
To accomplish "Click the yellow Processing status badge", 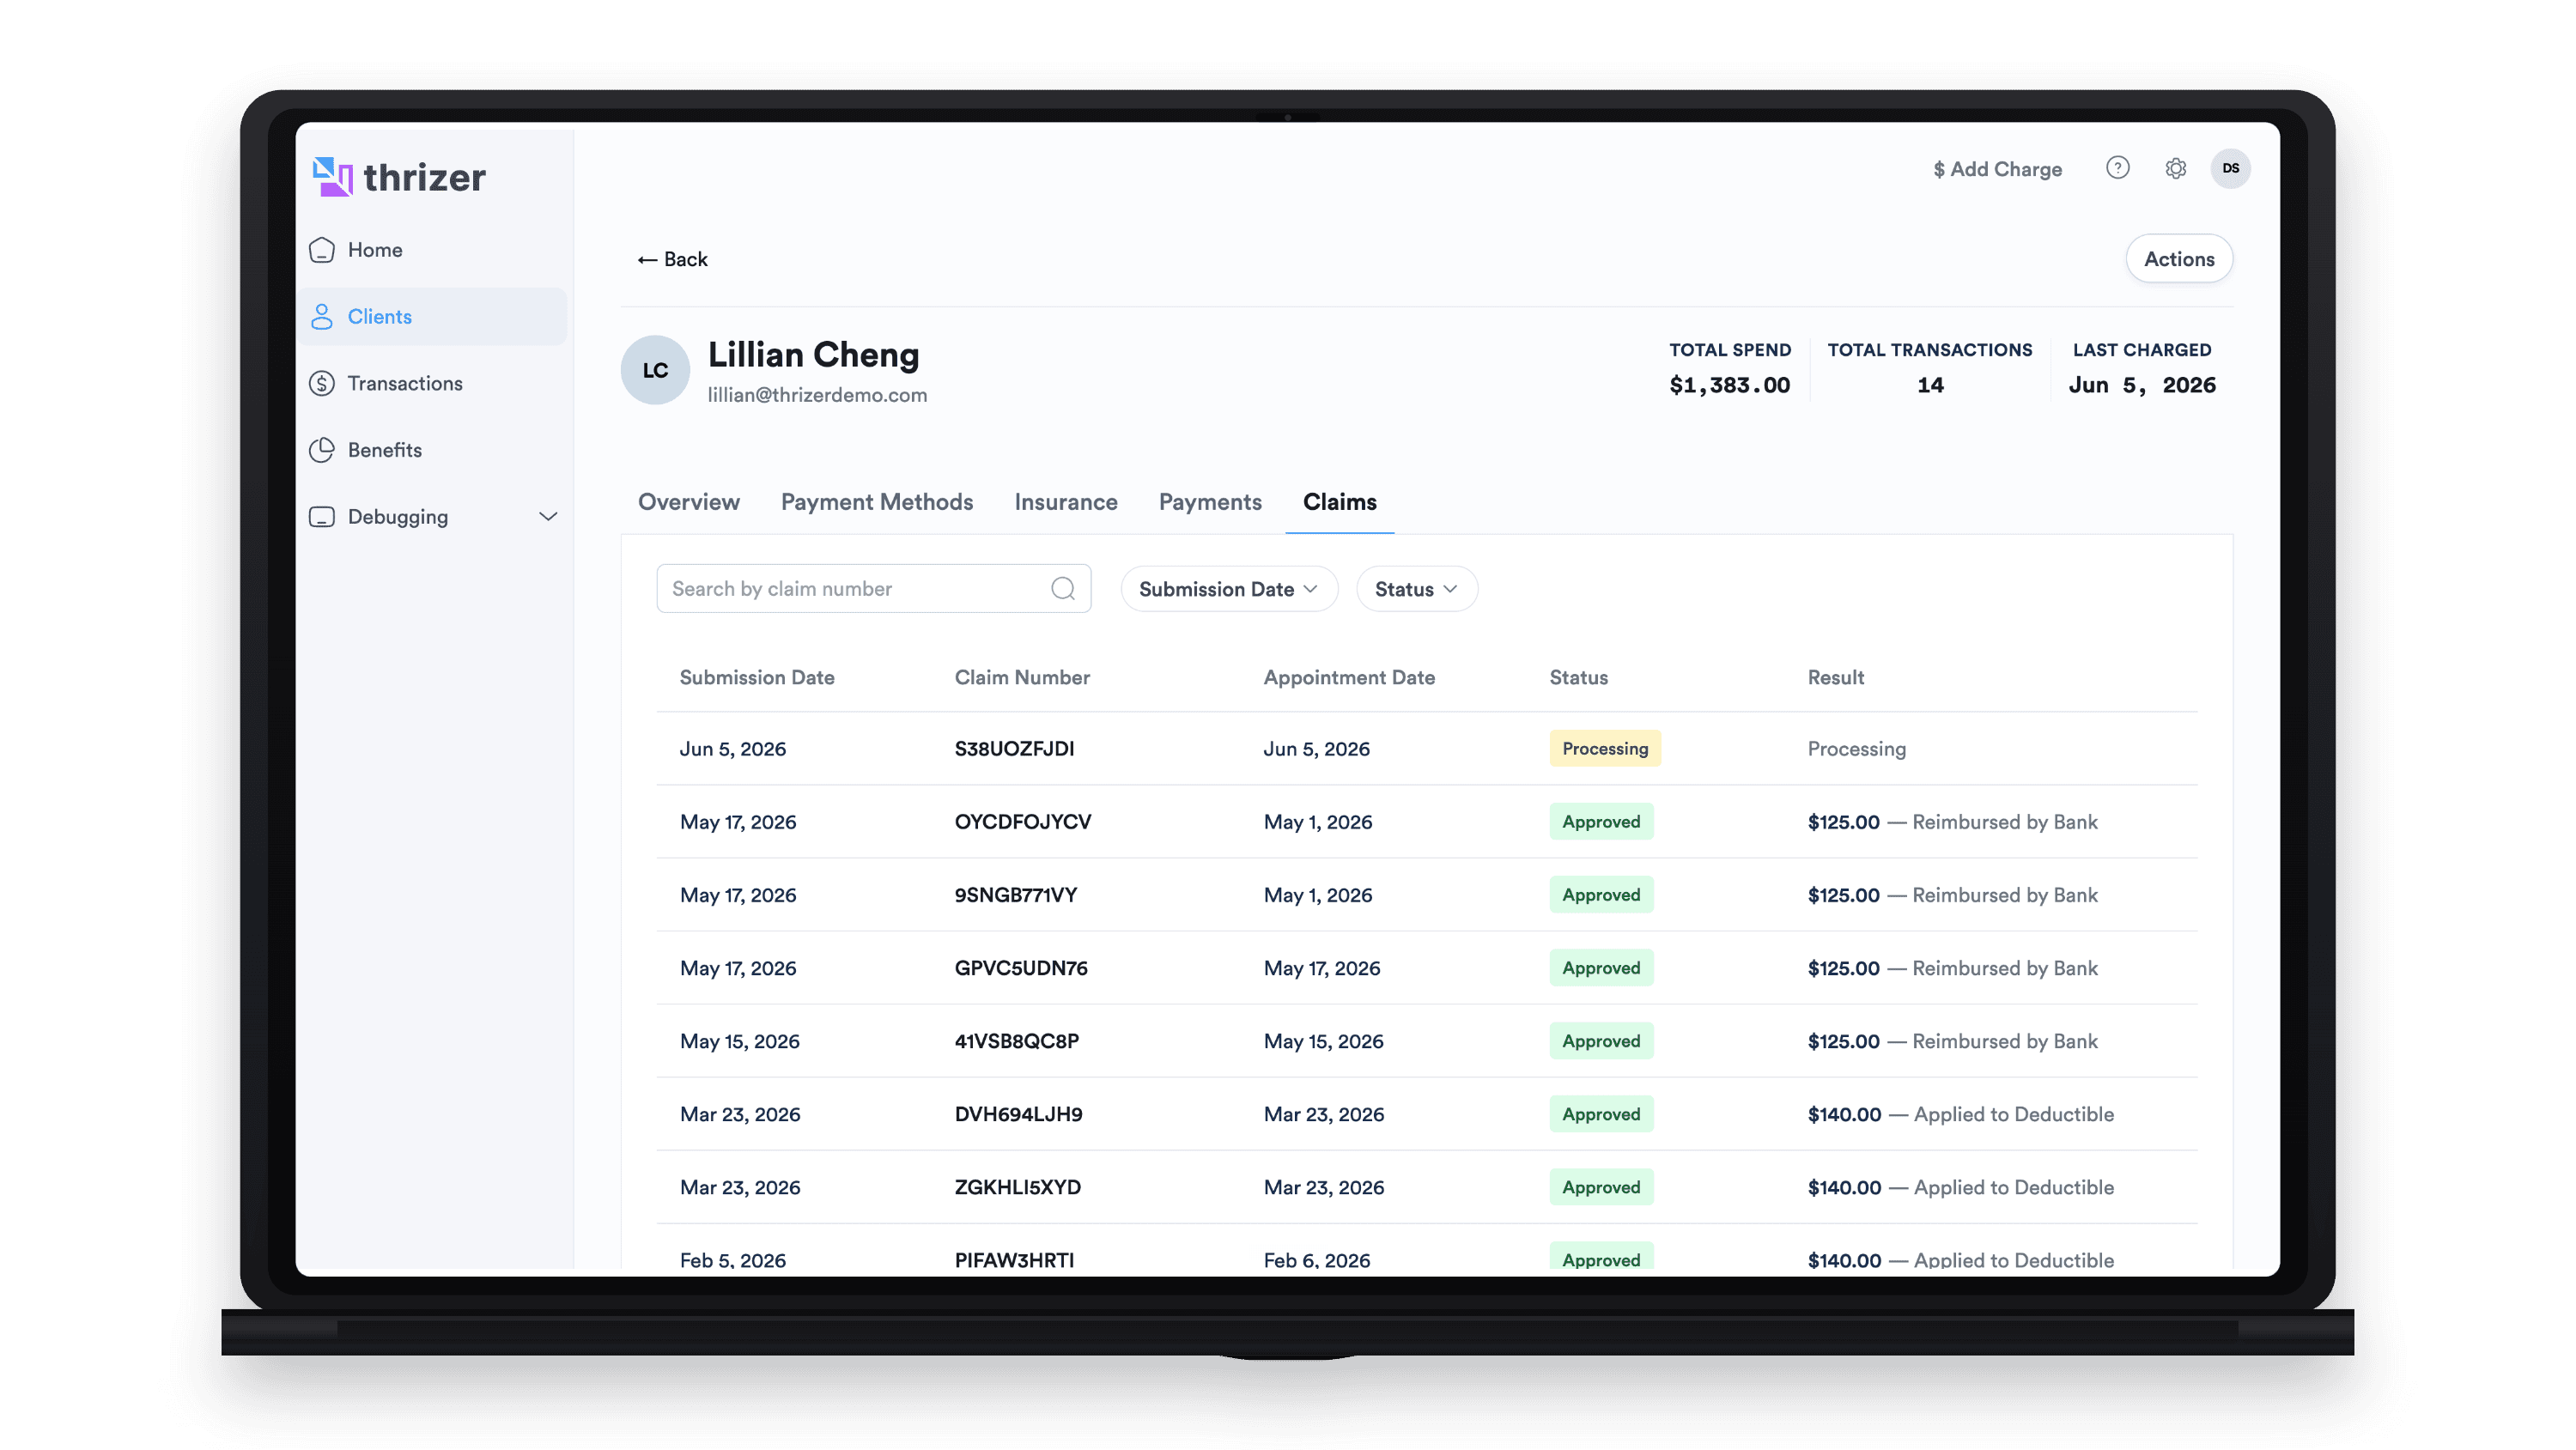I will click(x=1604, y=749).
